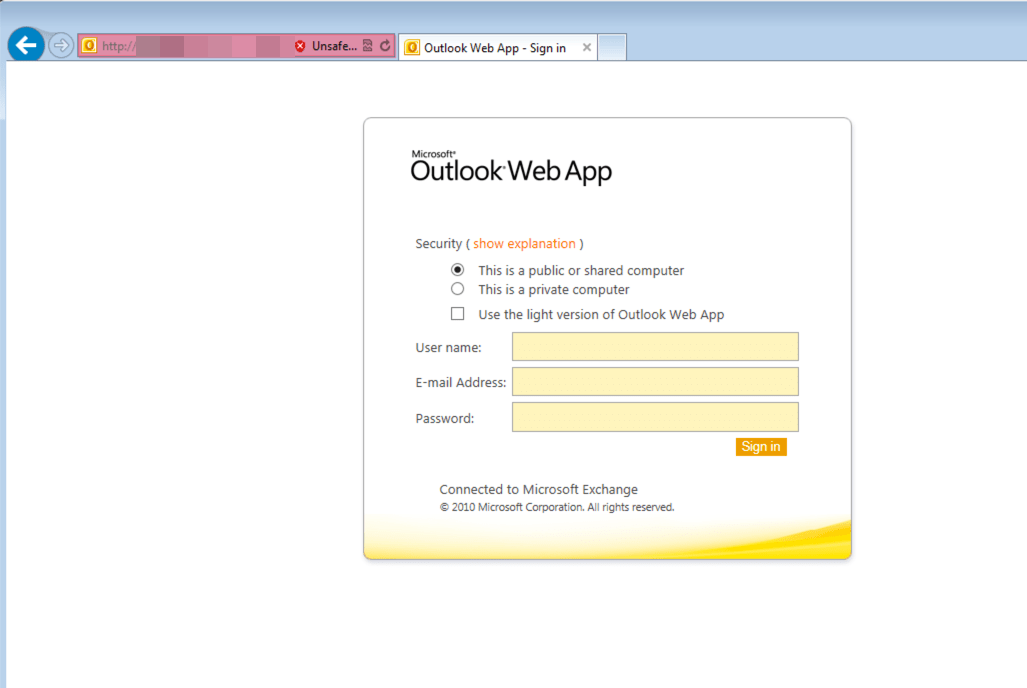The image size is (1027, 688).
Task: Open the 'show explanation' security link
Action: point(524,244)
